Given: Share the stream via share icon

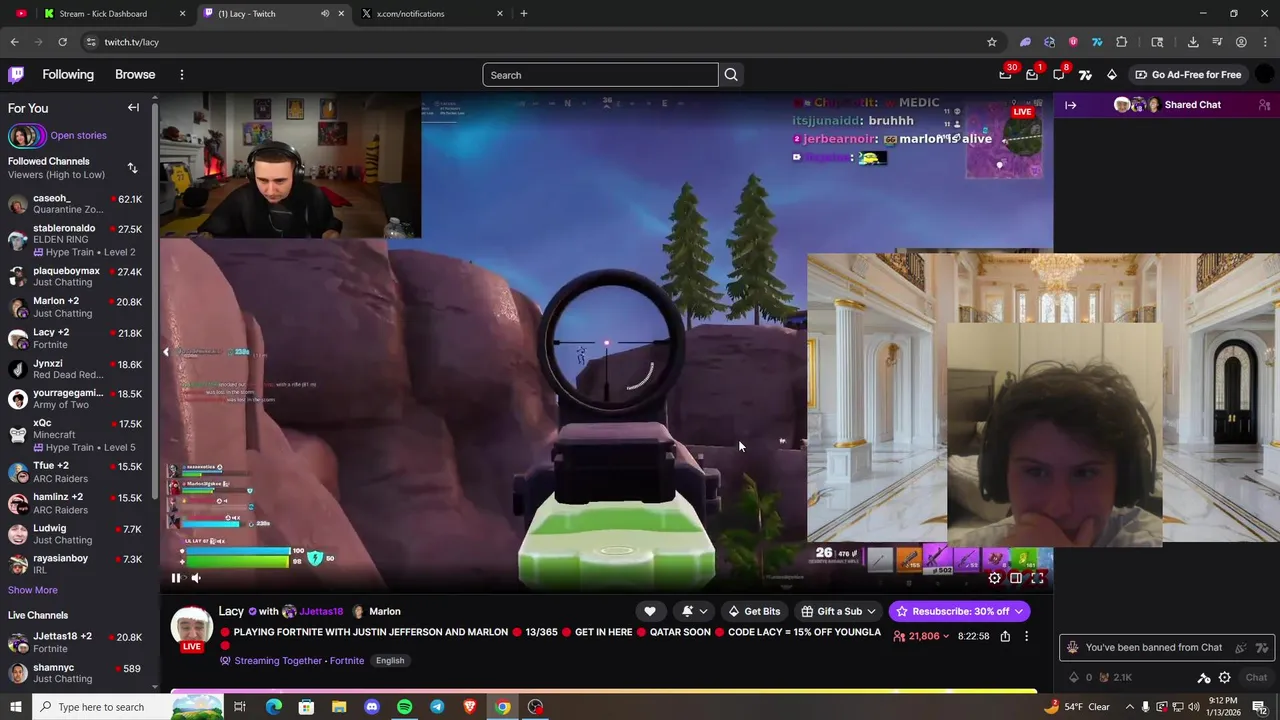Looking at the screenshot, I should [x=1005, y=636].
